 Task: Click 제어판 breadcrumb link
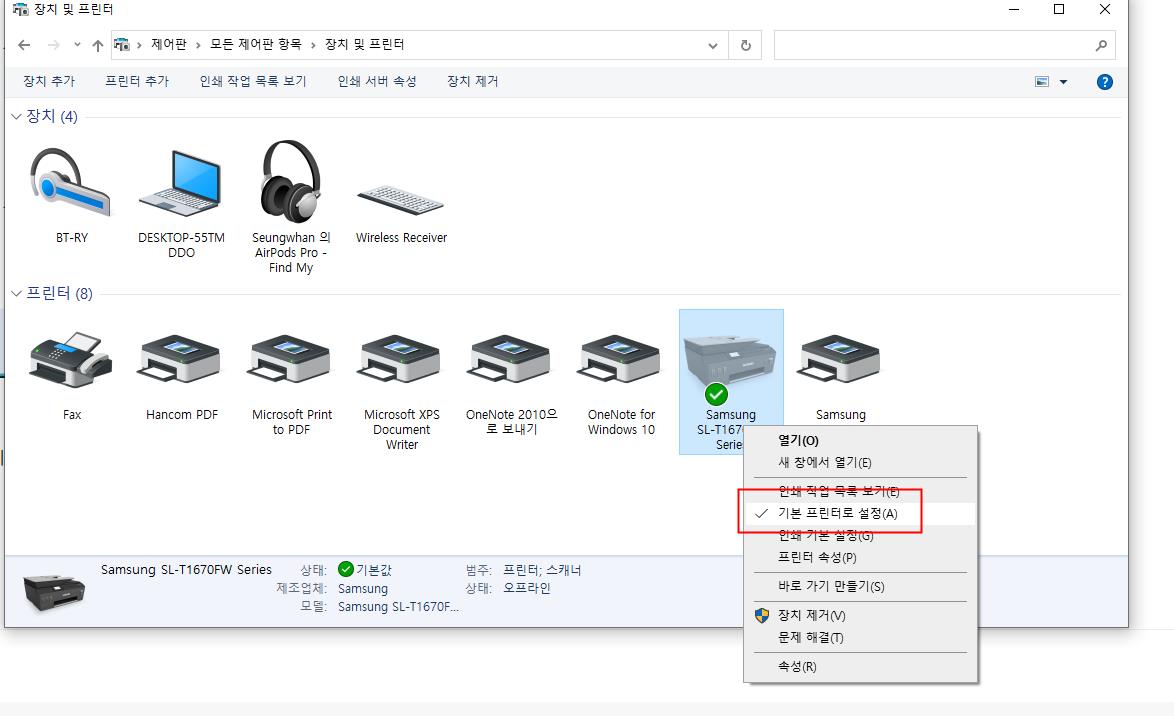[168, 44]
